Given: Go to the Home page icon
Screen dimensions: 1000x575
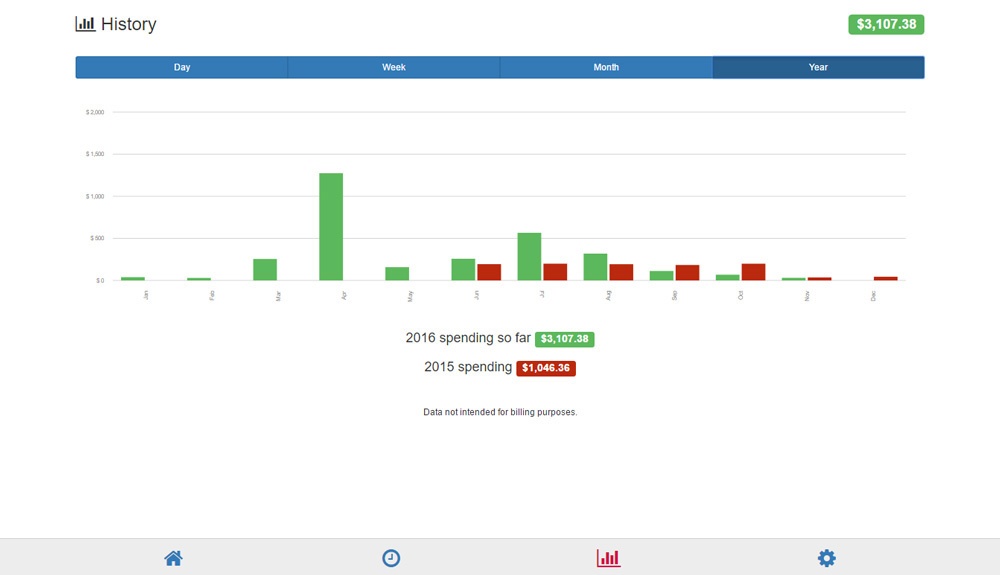Looking at the screenshot, I should (x=173, y=558).
